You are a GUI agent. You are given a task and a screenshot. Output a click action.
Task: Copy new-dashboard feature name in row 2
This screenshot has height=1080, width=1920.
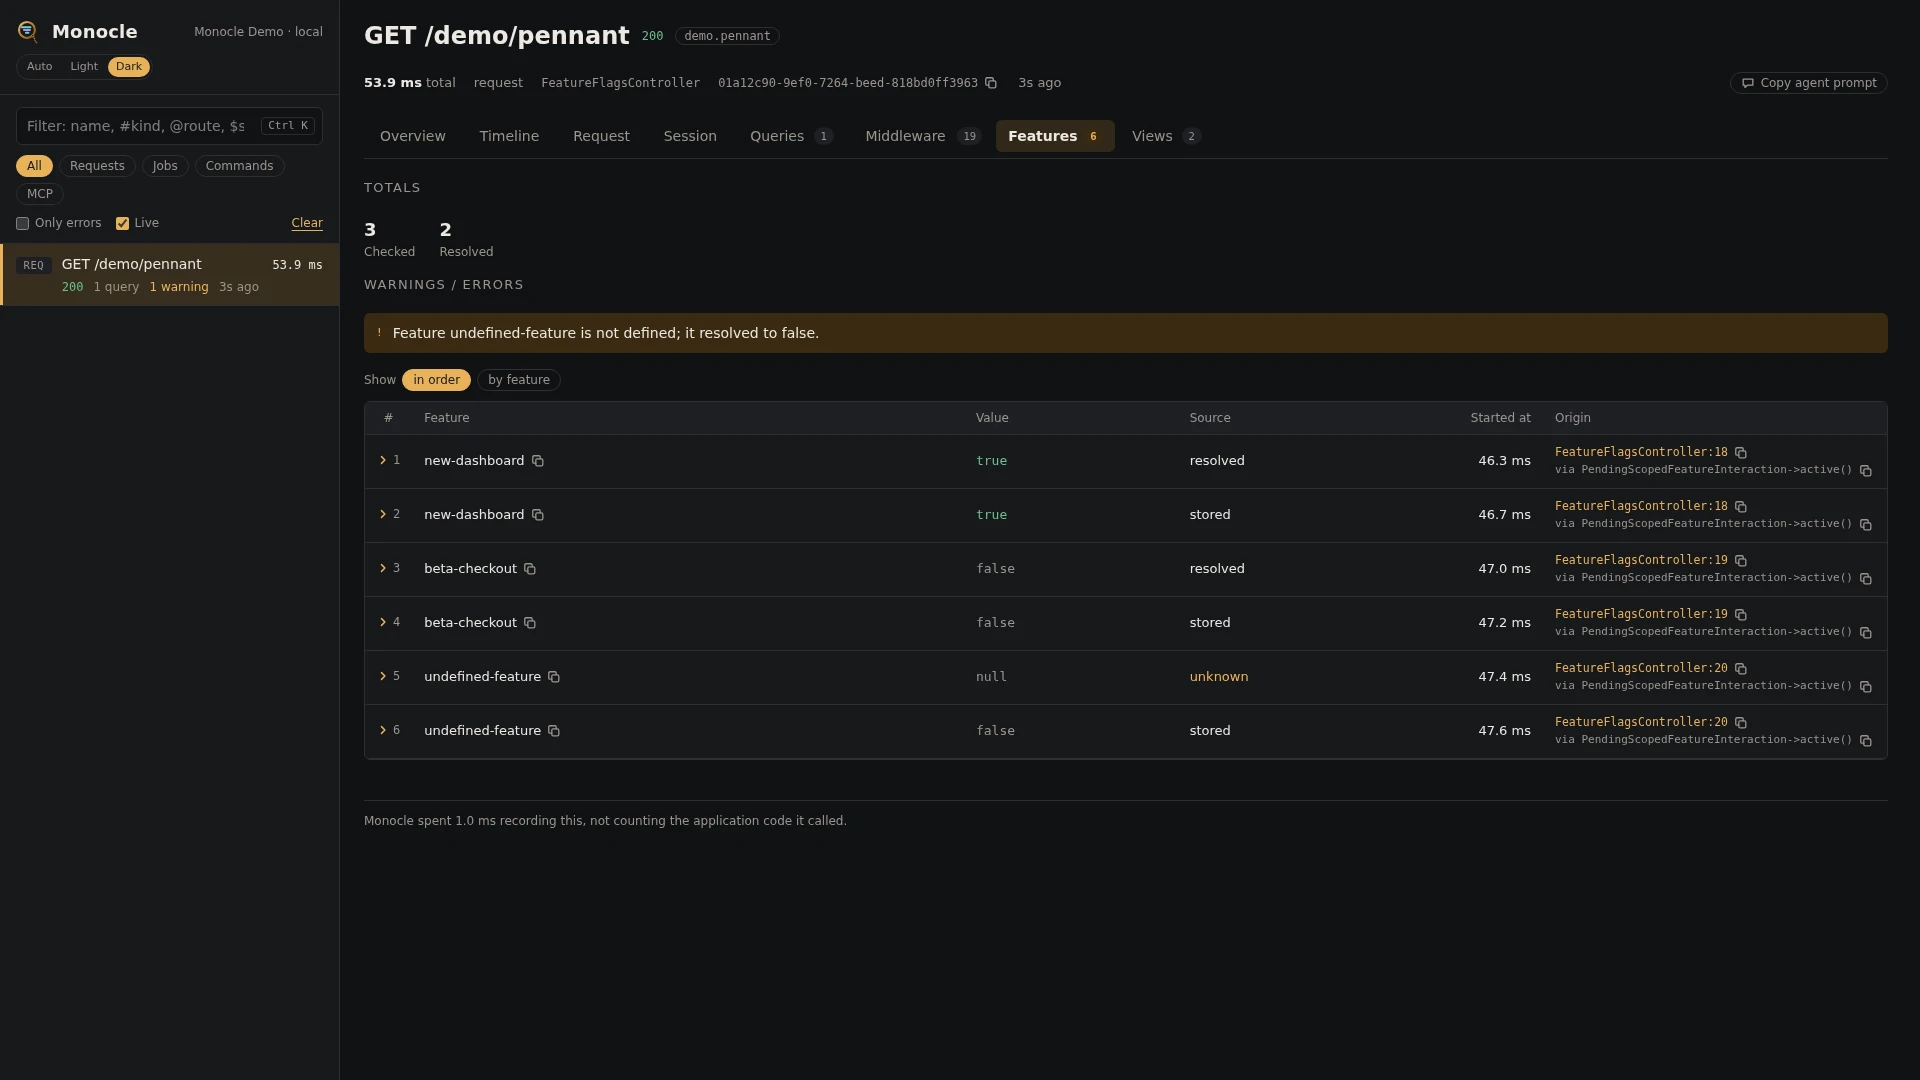click(x=538, y=515)
